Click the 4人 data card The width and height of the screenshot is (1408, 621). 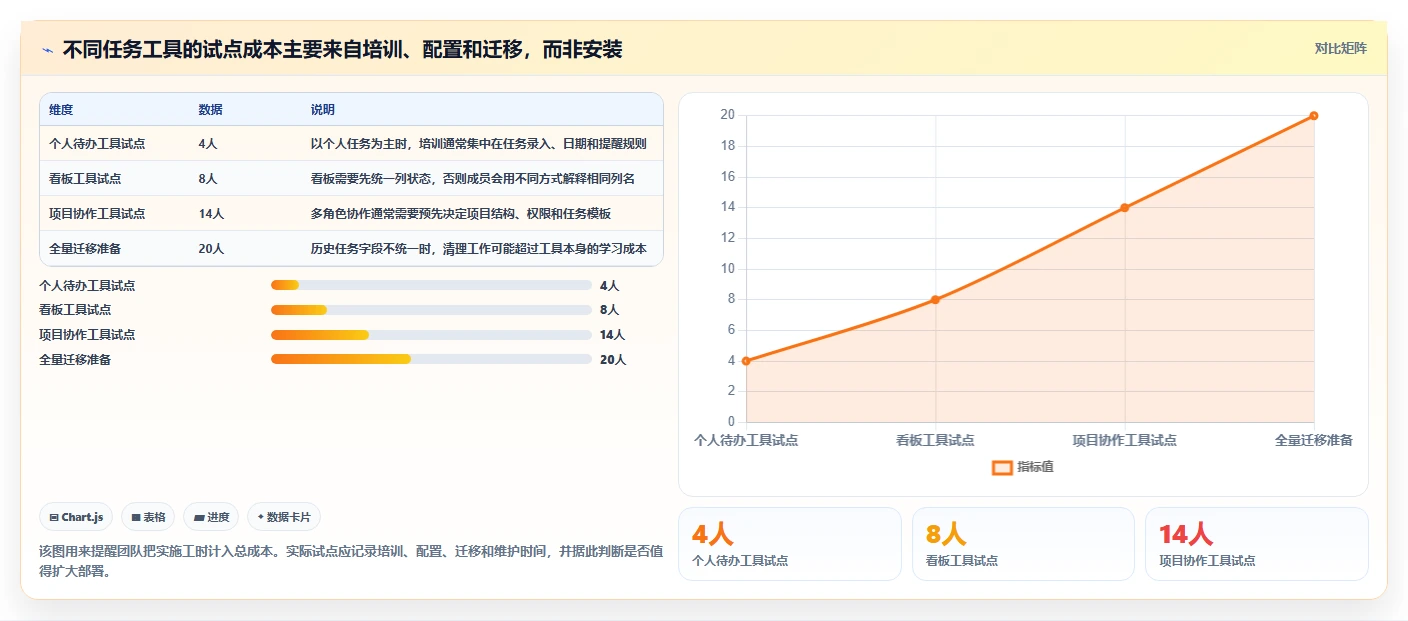[x=790, y=544]
